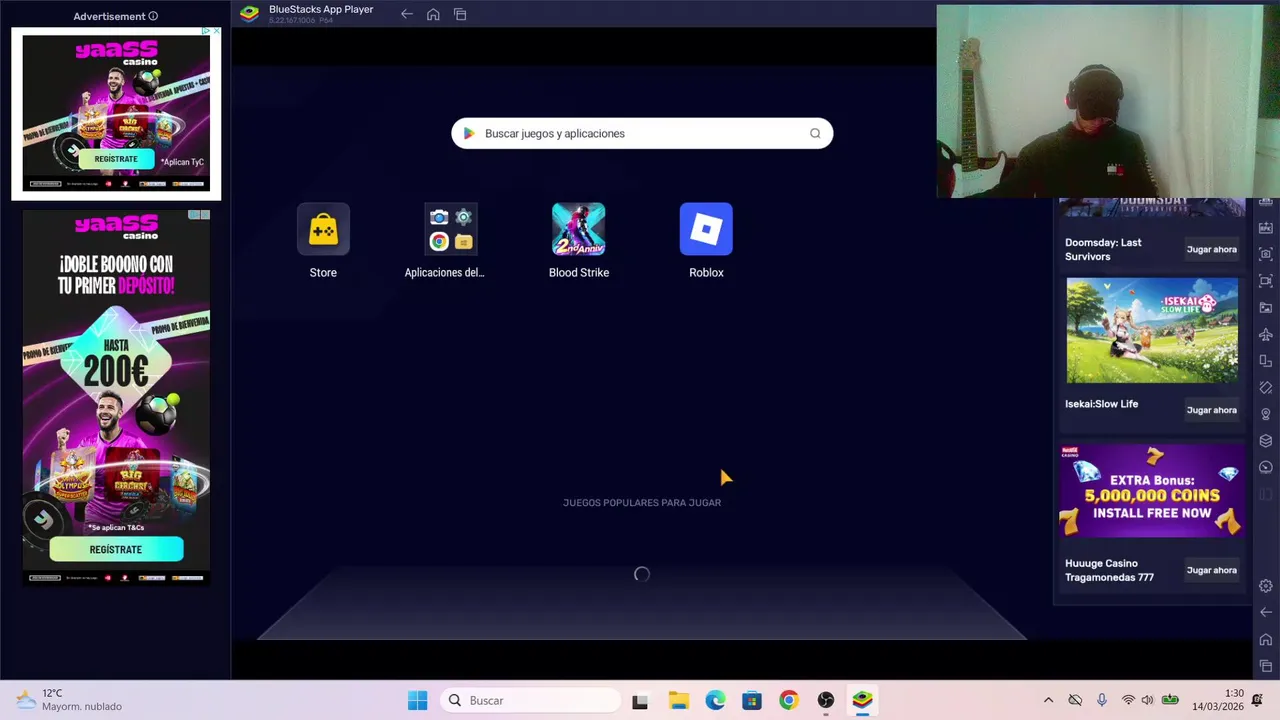
Task: Open notifications bell in the tray
Action: pos(1258,700)
